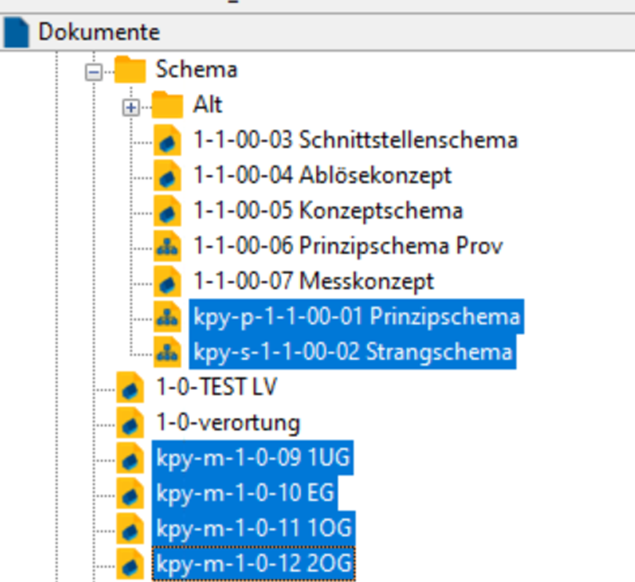This screenshot has width=635, height=582.
Task: Click the 1-0-TEST LV document icon
Action: tap(130, 387)
